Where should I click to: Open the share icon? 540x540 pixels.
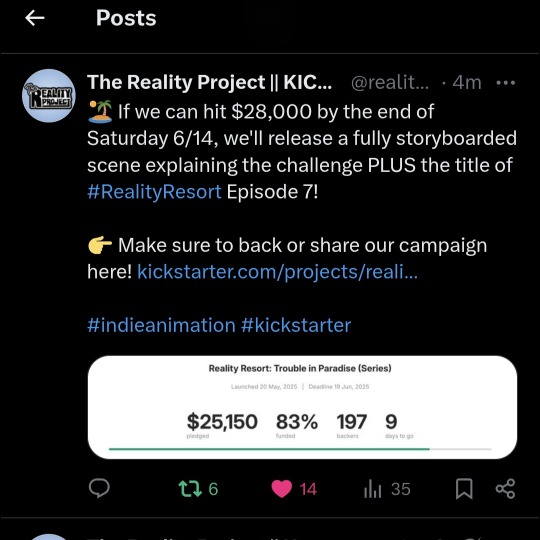(505, 489)
